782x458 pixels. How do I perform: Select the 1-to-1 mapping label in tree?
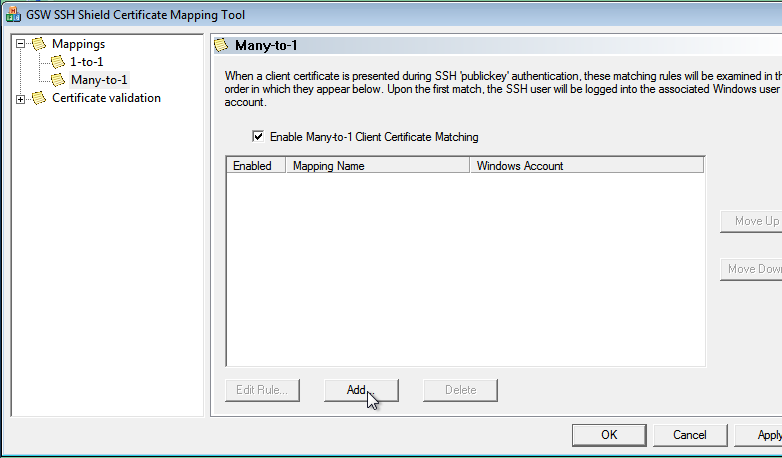[x=86, y=62]
